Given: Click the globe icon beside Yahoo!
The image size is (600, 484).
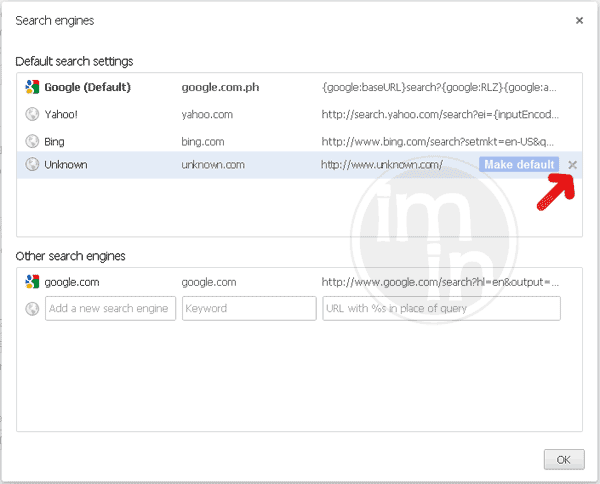Looking at the screenshot, I should [x=32, y=114].
